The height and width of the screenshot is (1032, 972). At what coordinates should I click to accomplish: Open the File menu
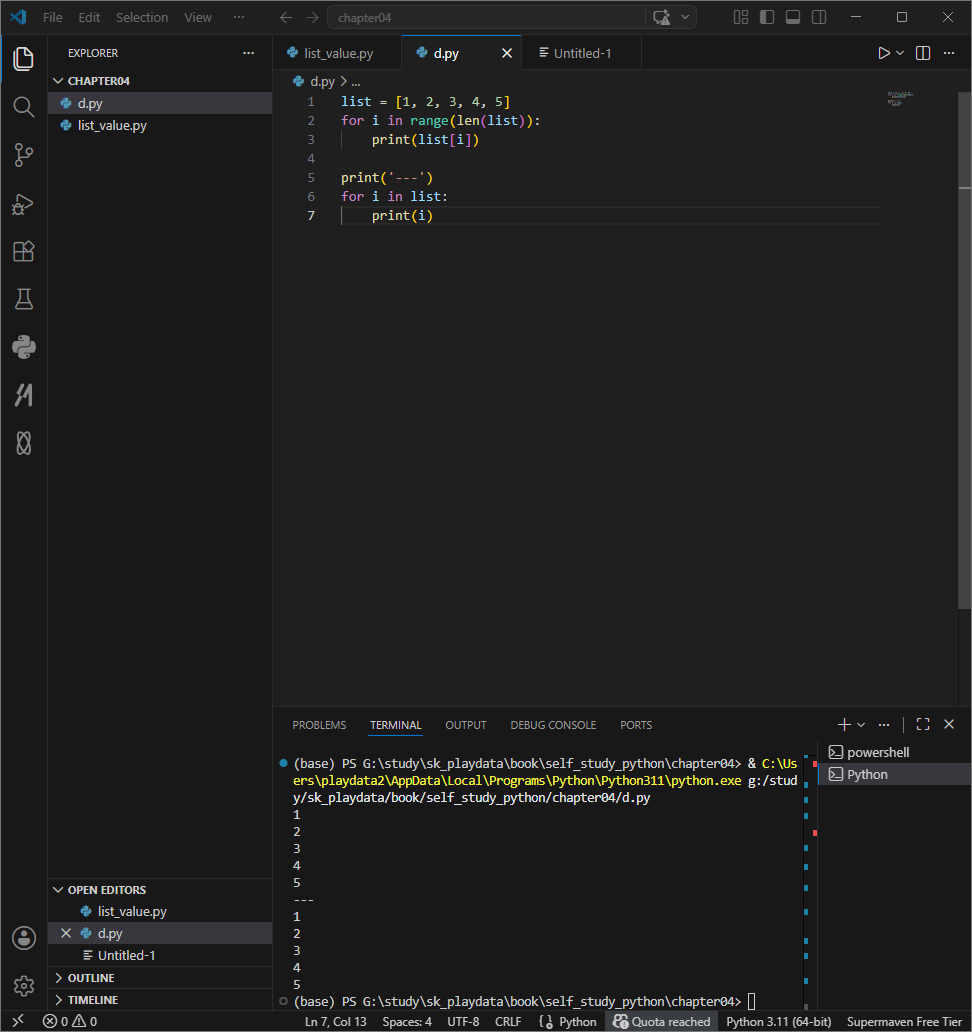point(53,18)
